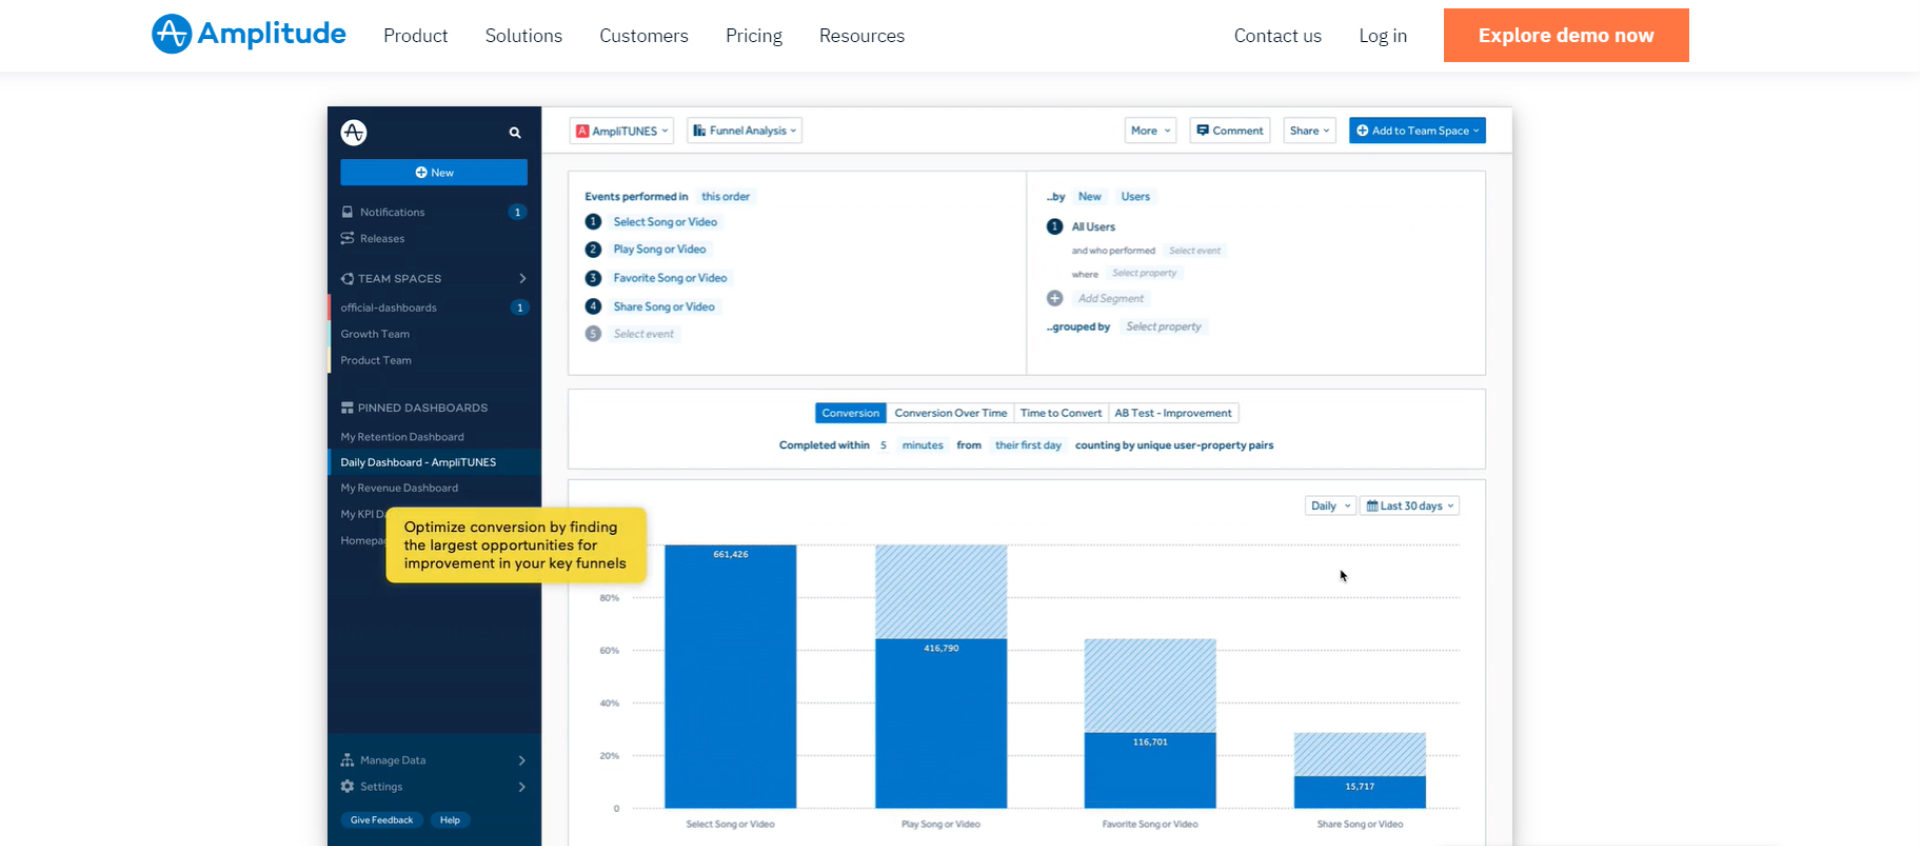Click the Play Song or Video converted bar
Viewport: 1920px width, 846px height.
coord(941,723)
